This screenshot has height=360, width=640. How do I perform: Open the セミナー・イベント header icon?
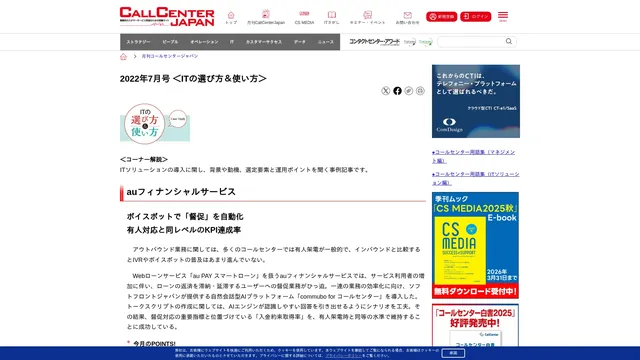pos(367,18)
